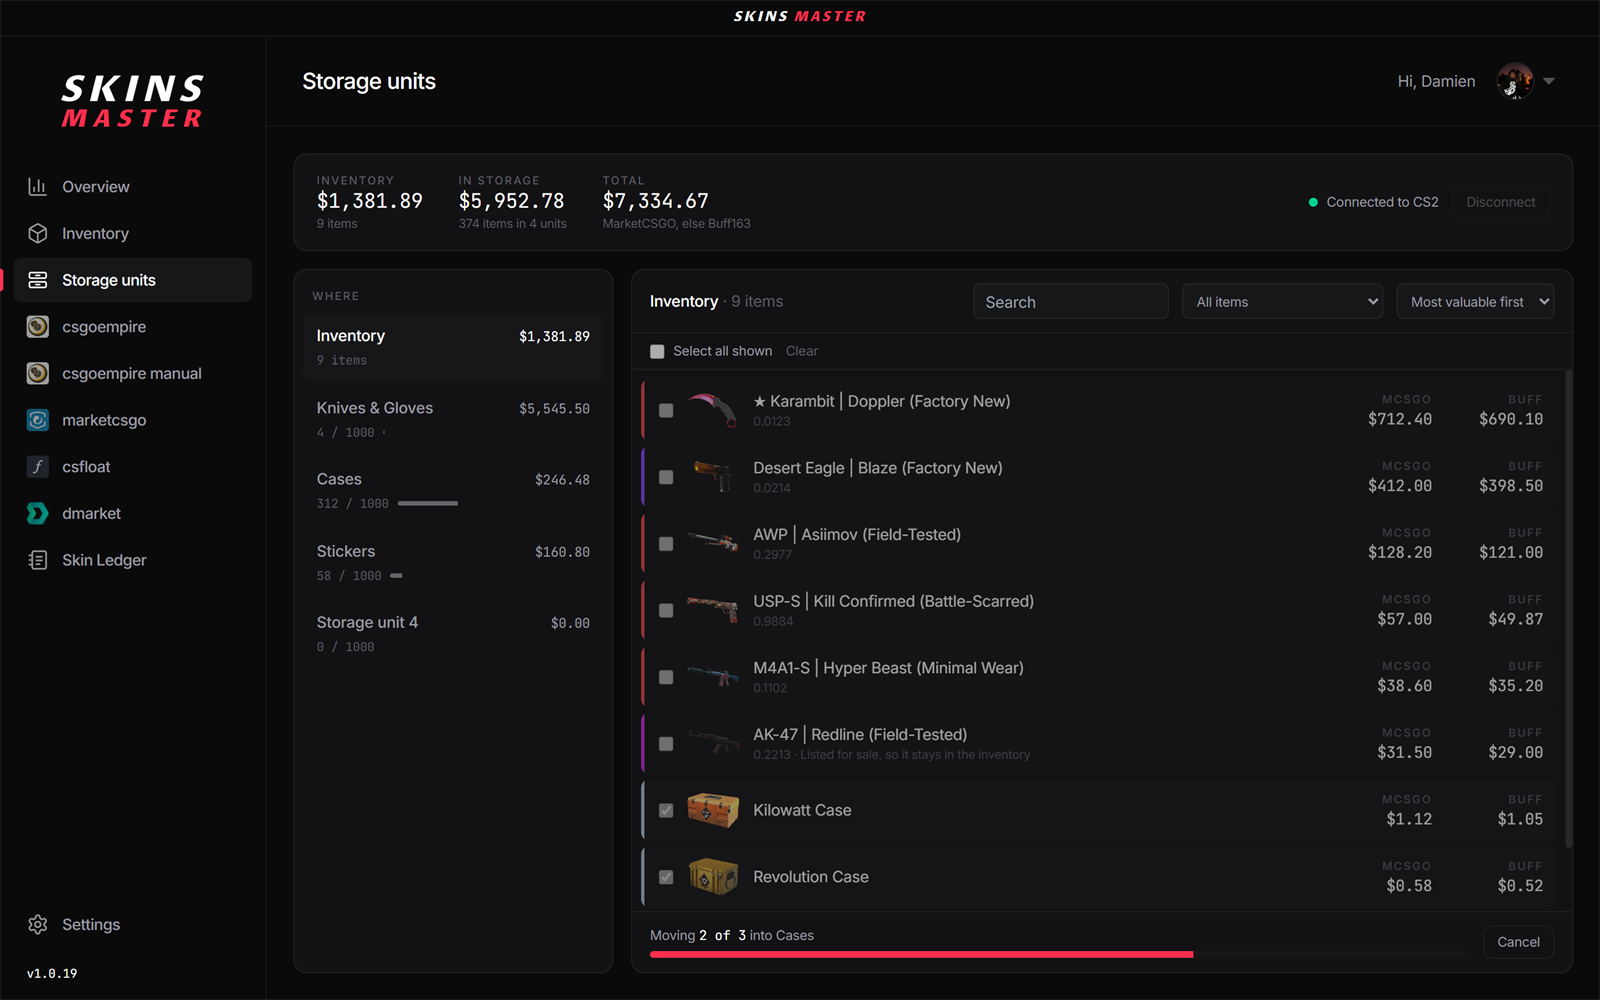The image size is (1600, 1000).
Task: Select the Knives & Gloves storage unit
Action: pos(453,419)
